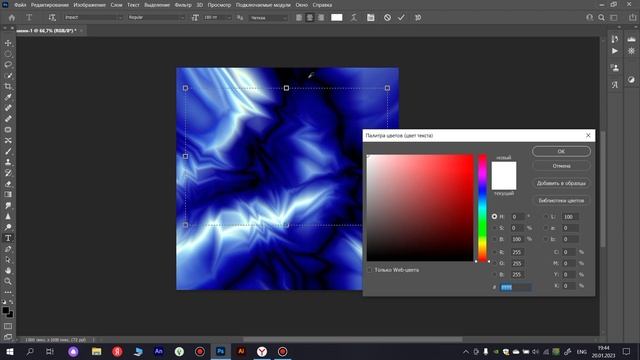Select the S saturation radio button
The height and width of the screenshot is (360, 640).
(494, 228)
